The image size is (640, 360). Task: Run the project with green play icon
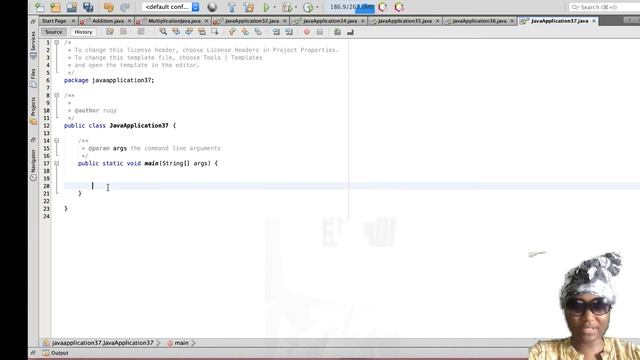point(266,7)
